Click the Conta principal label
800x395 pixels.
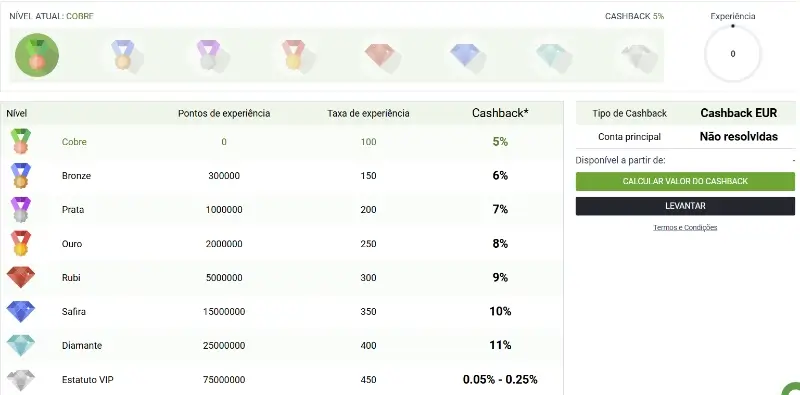pos(630,137)
